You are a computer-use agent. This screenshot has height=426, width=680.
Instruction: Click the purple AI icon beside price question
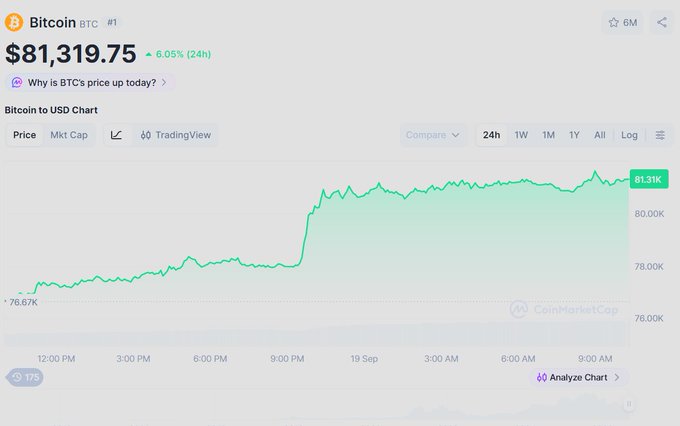pyautogui.click(x=17, y=82)
